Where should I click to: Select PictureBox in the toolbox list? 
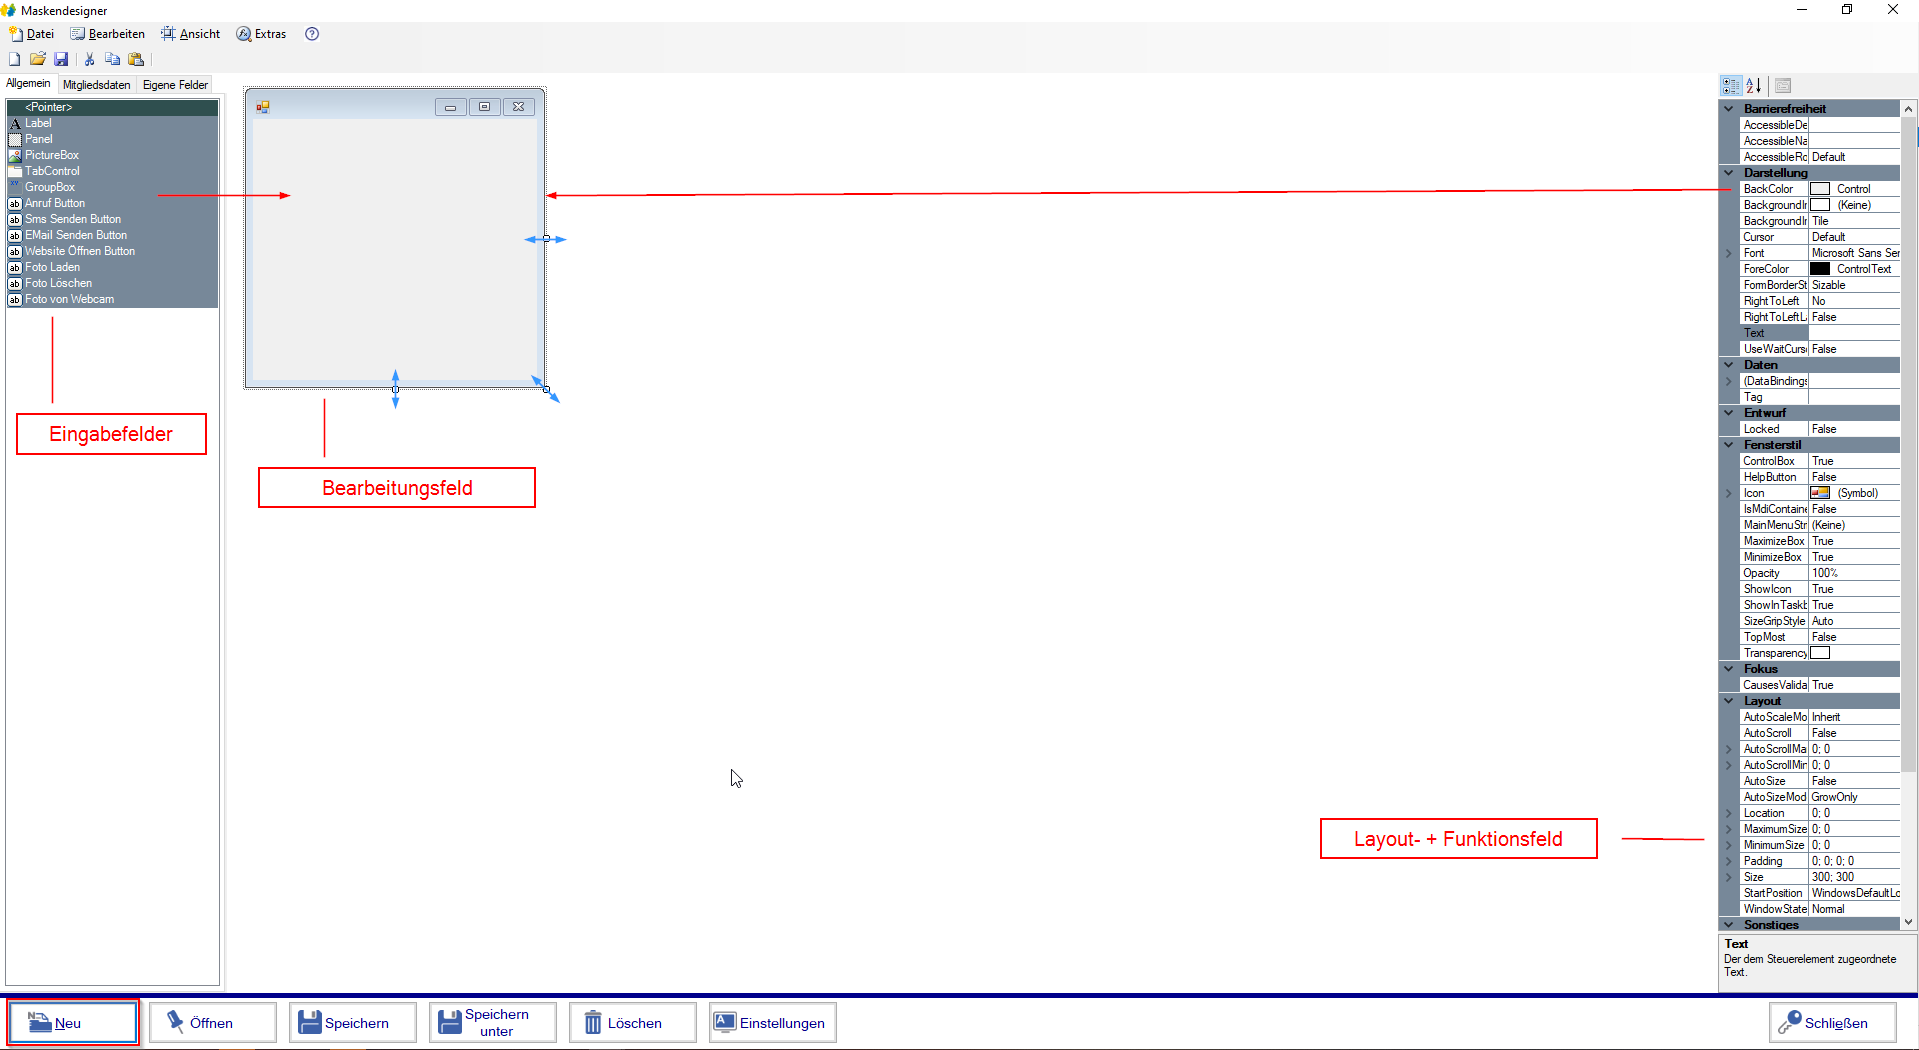click(52, 155)
